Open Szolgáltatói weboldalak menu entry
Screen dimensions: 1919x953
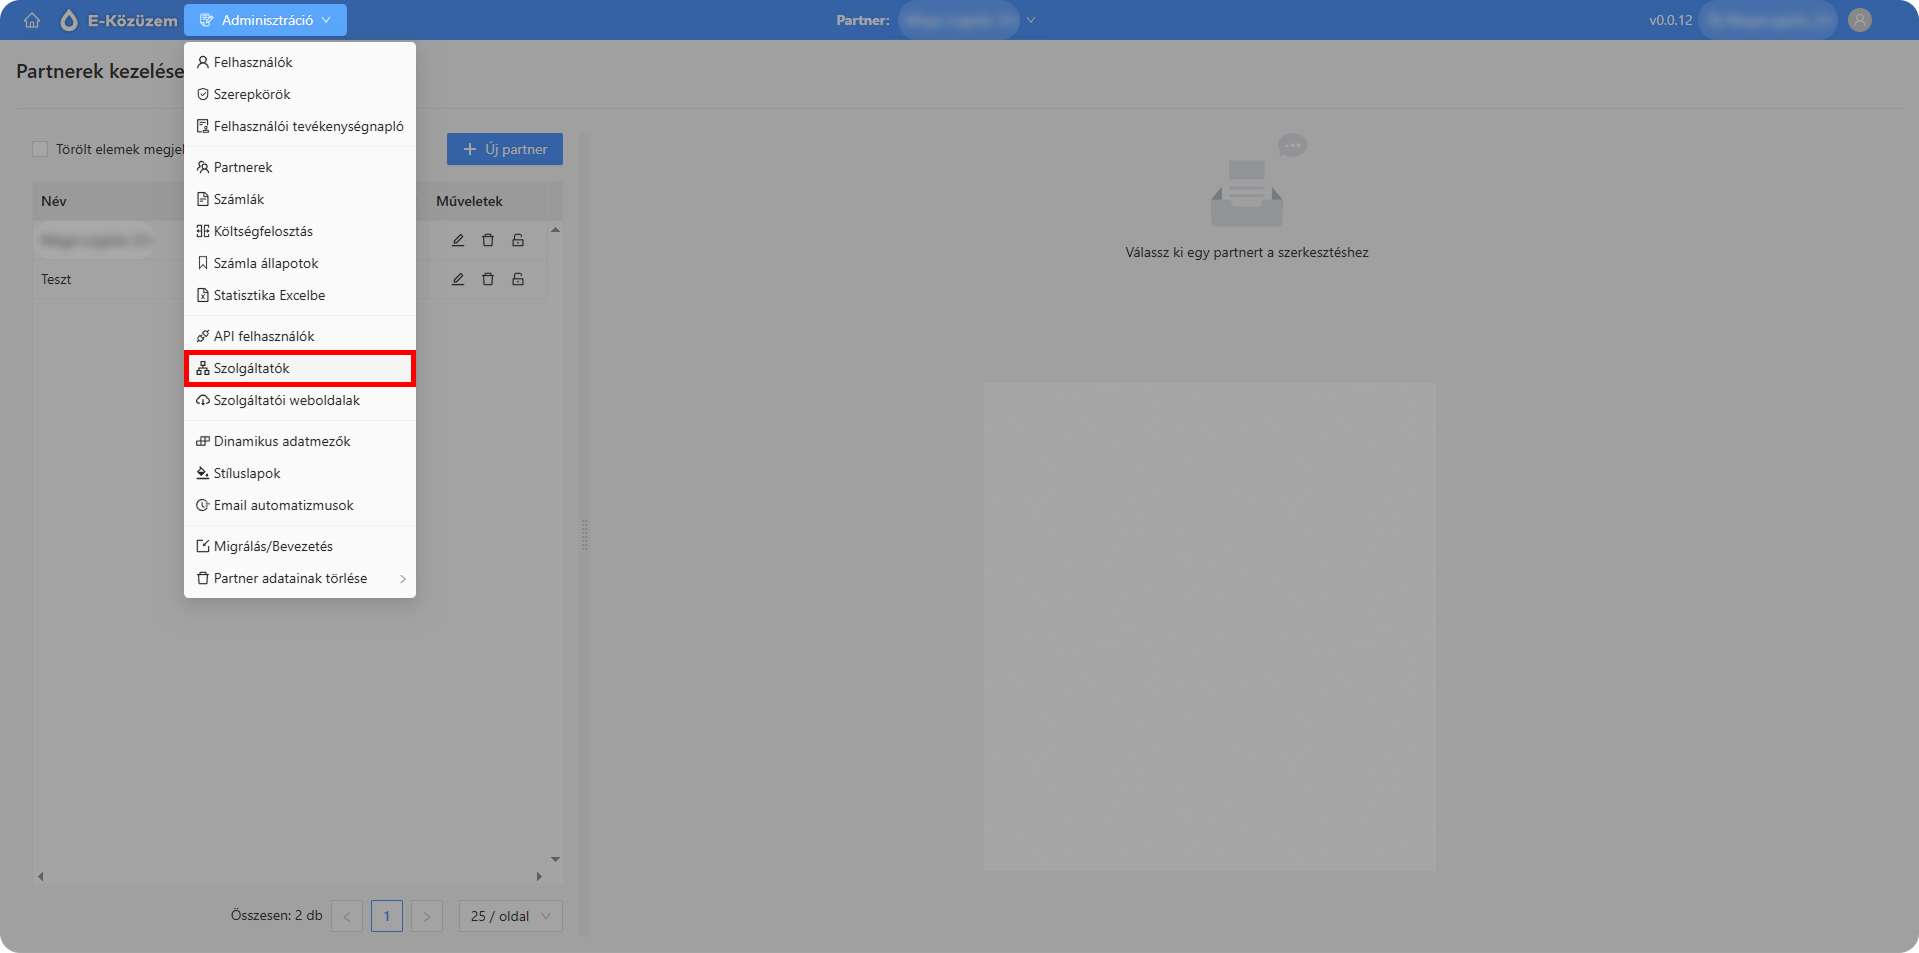click(x=300, y=400)
